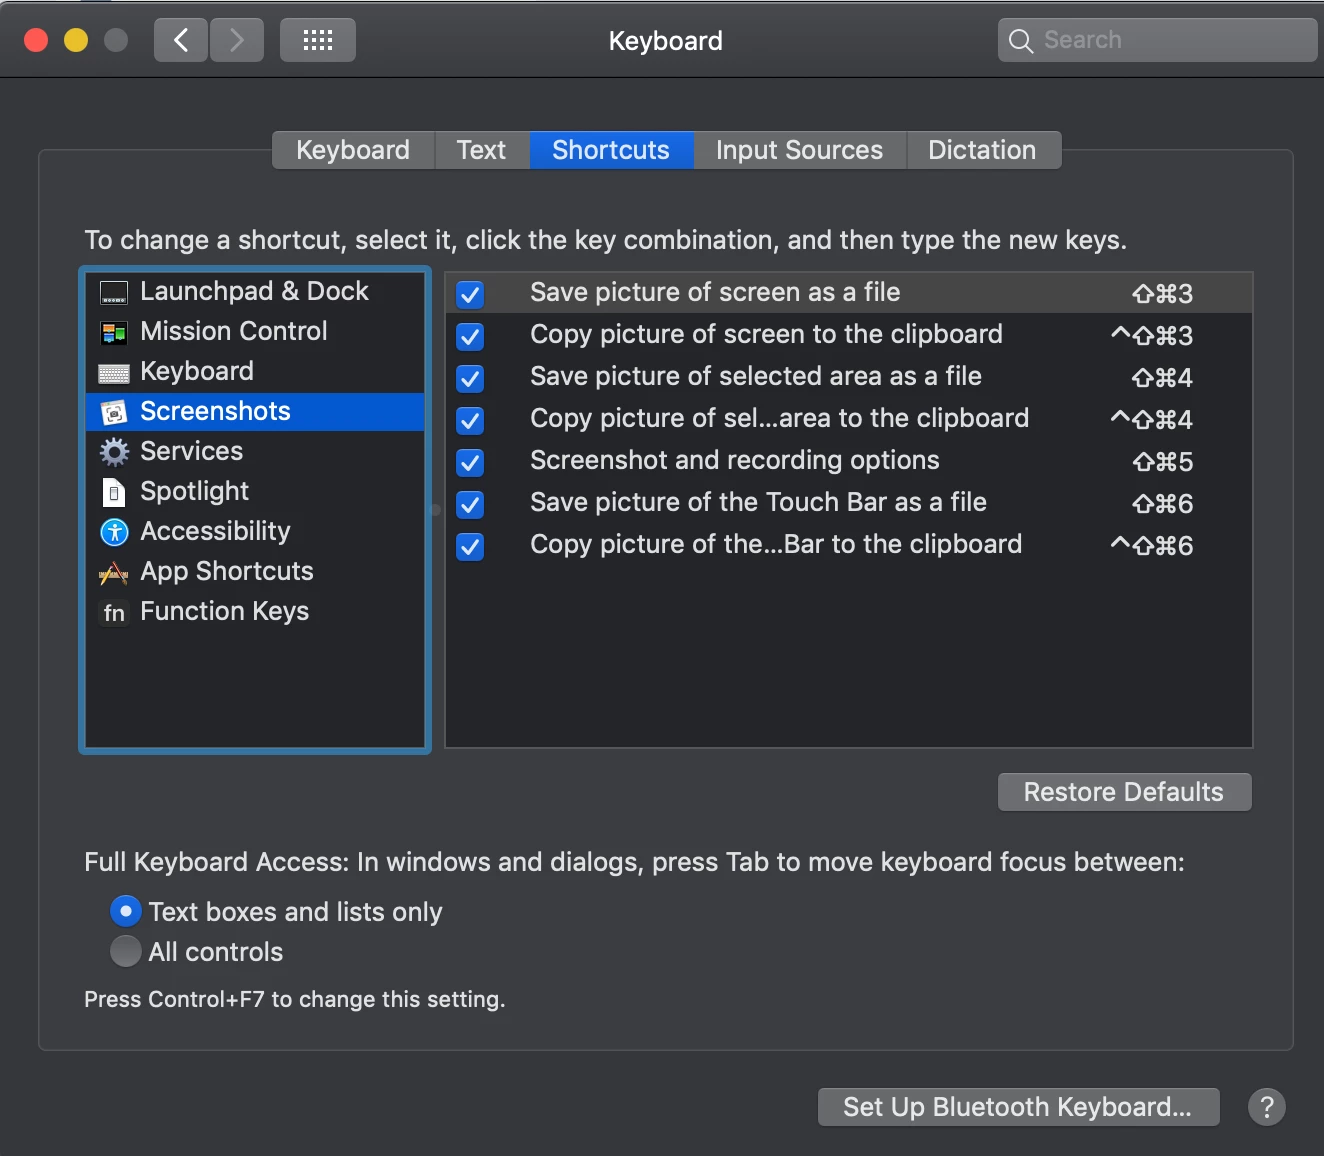Click the ⌃⇧⌘6 key combination

click(1152, 546)
